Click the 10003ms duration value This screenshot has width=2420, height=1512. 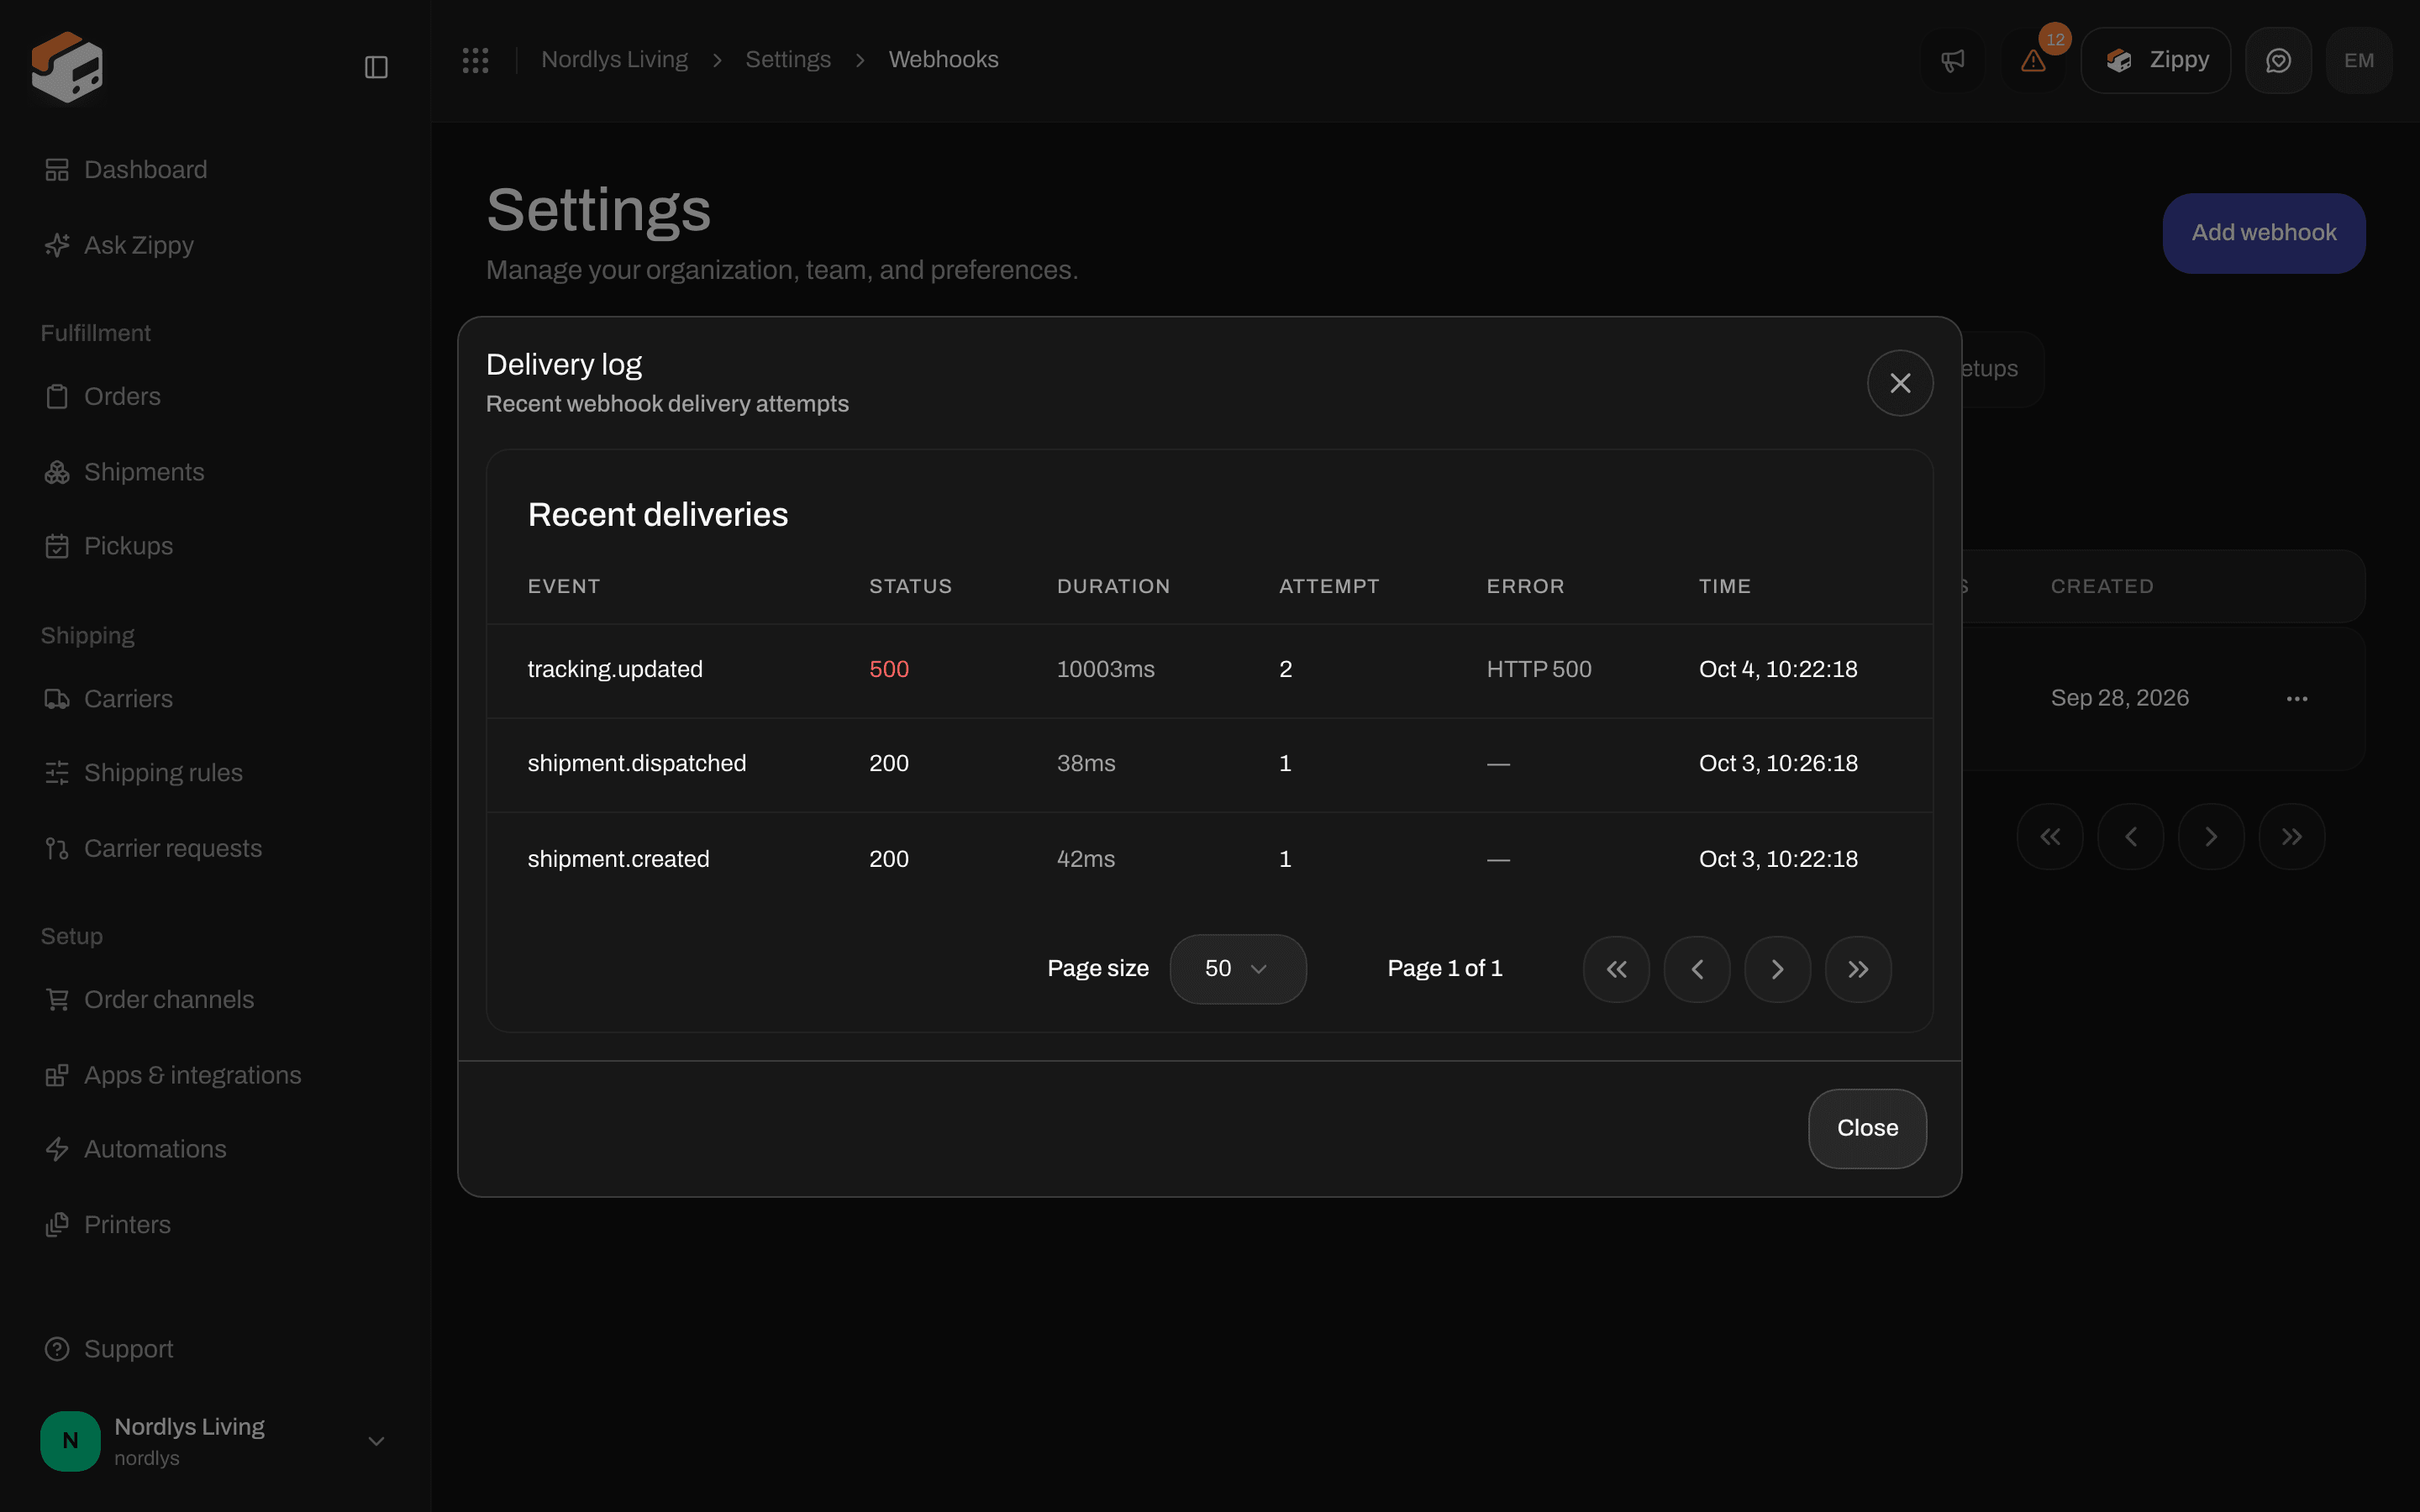pyautogui.click(x=1105, y=669)
